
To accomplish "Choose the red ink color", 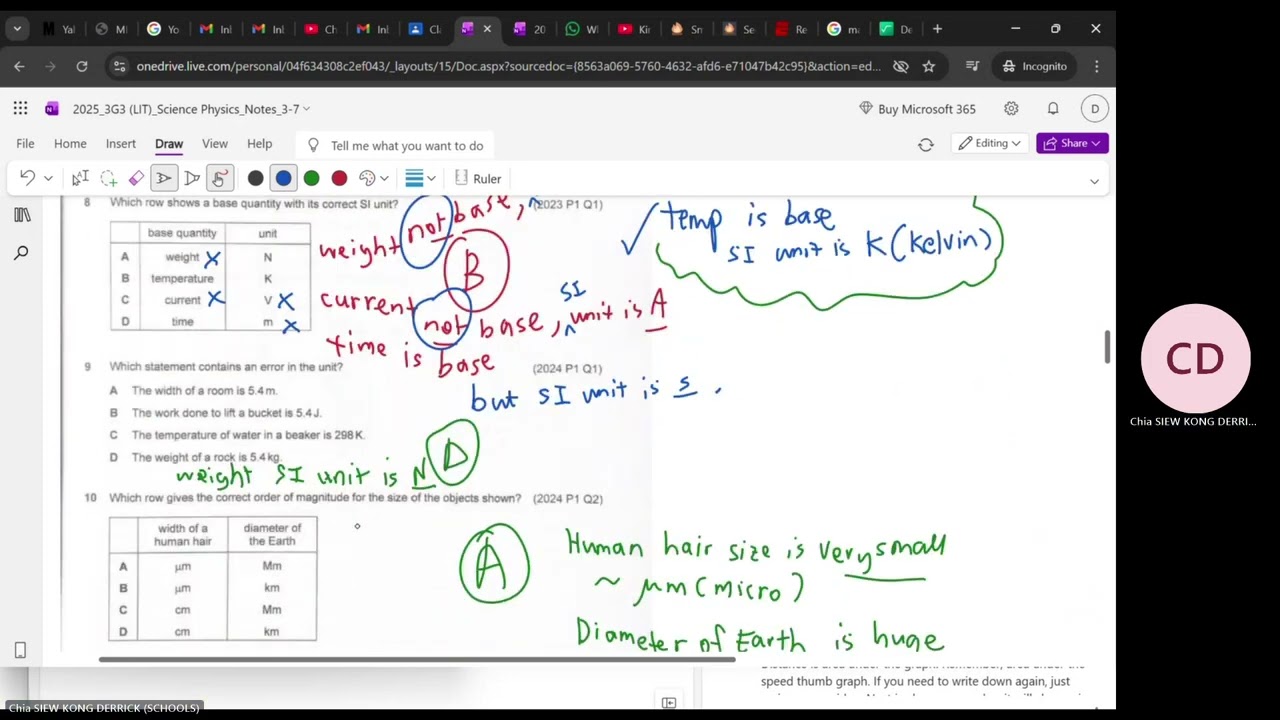I will point(340,178).
